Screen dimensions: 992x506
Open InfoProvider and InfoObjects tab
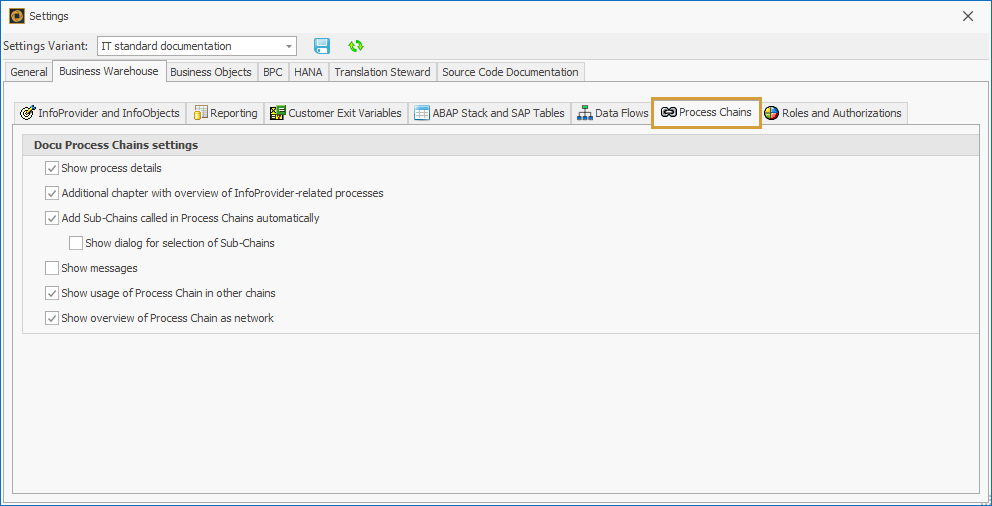pos(100,113)
